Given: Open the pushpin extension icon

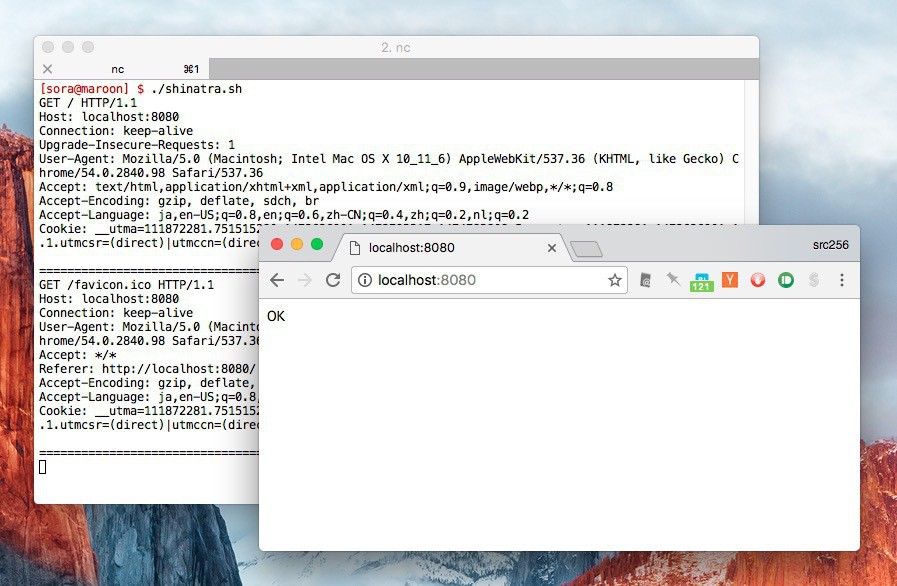Looking at the screenshot, I should click(673, 279).
